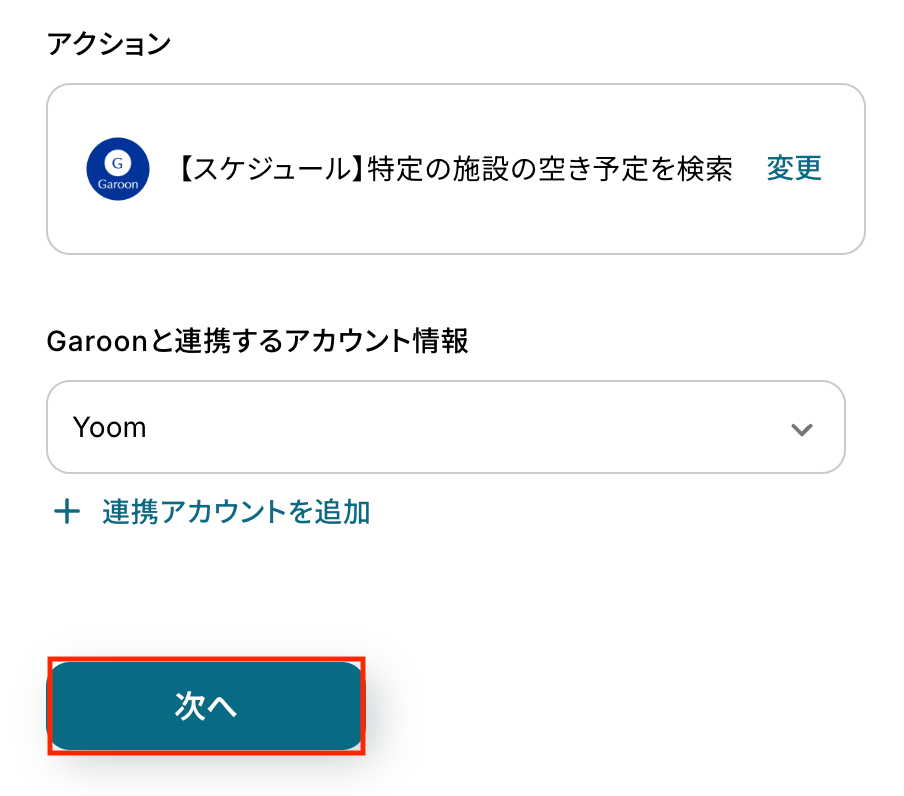Image resolution: width=904 pixels, height=796 pixels.
Task: Select the Yoom text in the account combo box
Action: 110,428
